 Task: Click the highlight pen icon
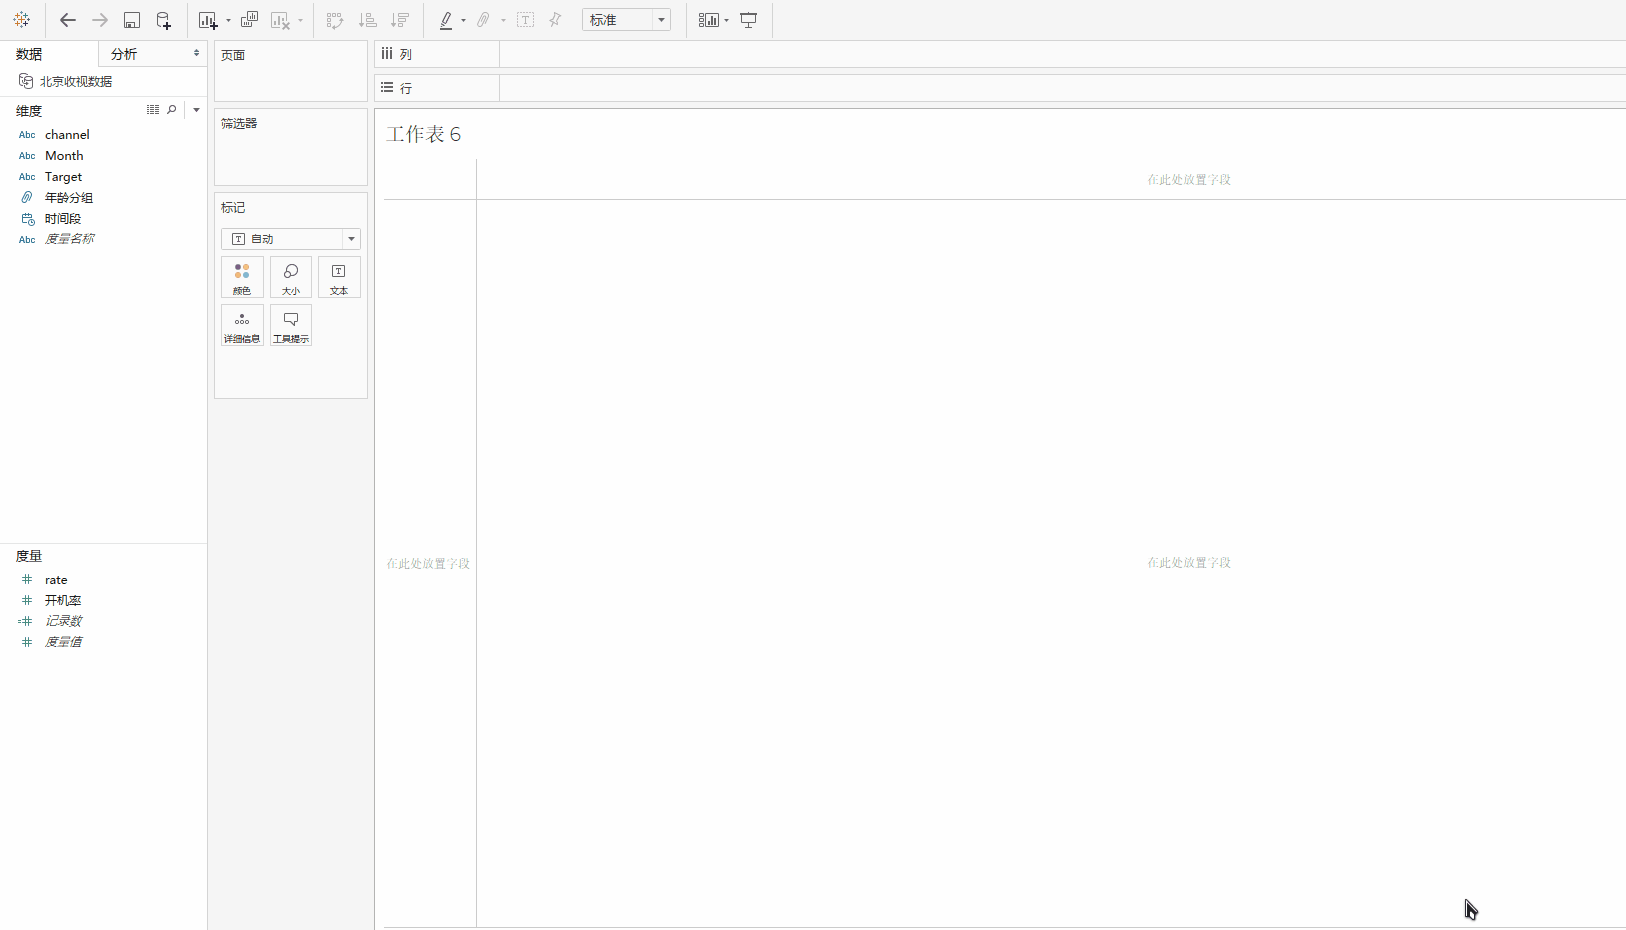point(446,20)
